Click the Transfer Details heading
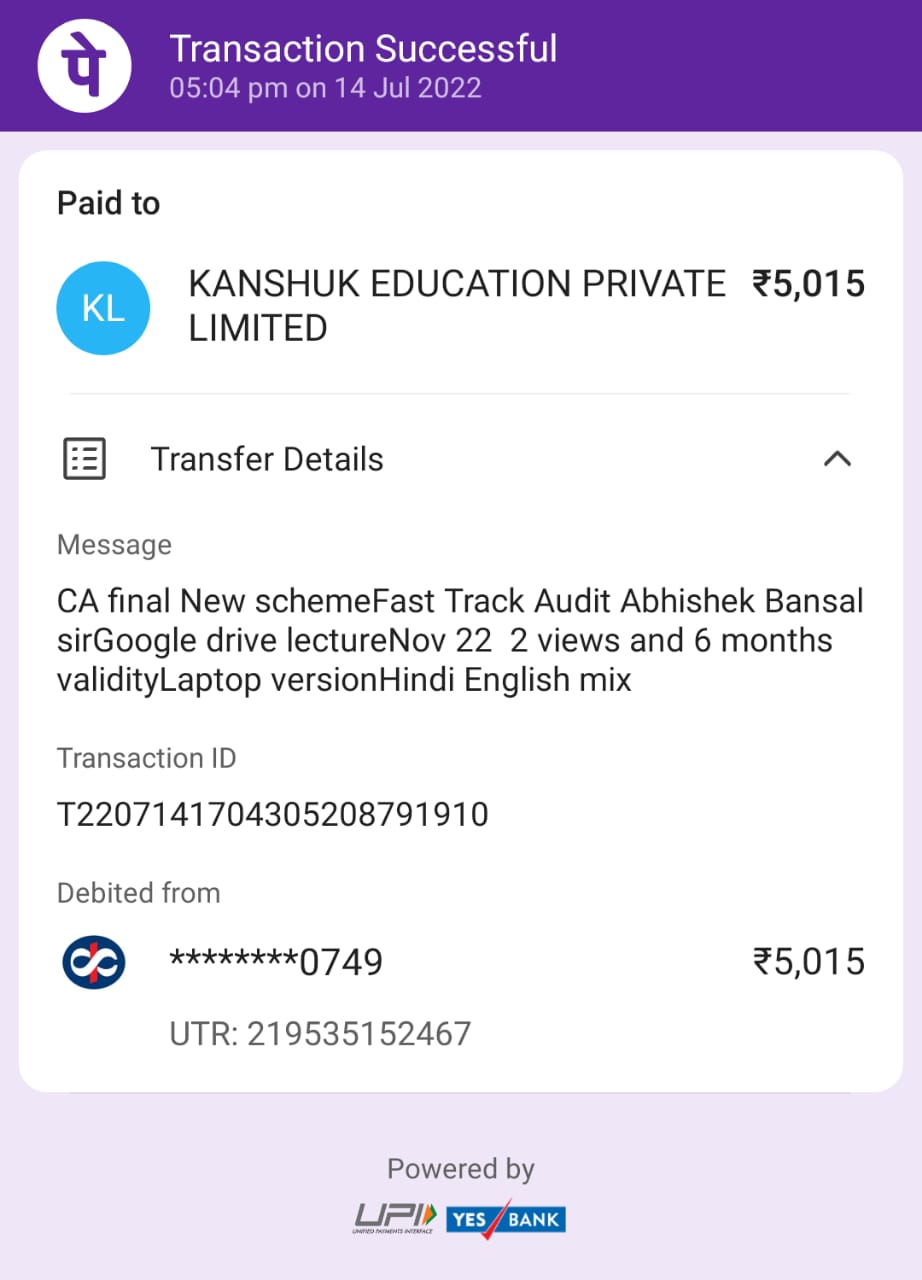This screenshot has width=922, height=1280. coord(267,459)
